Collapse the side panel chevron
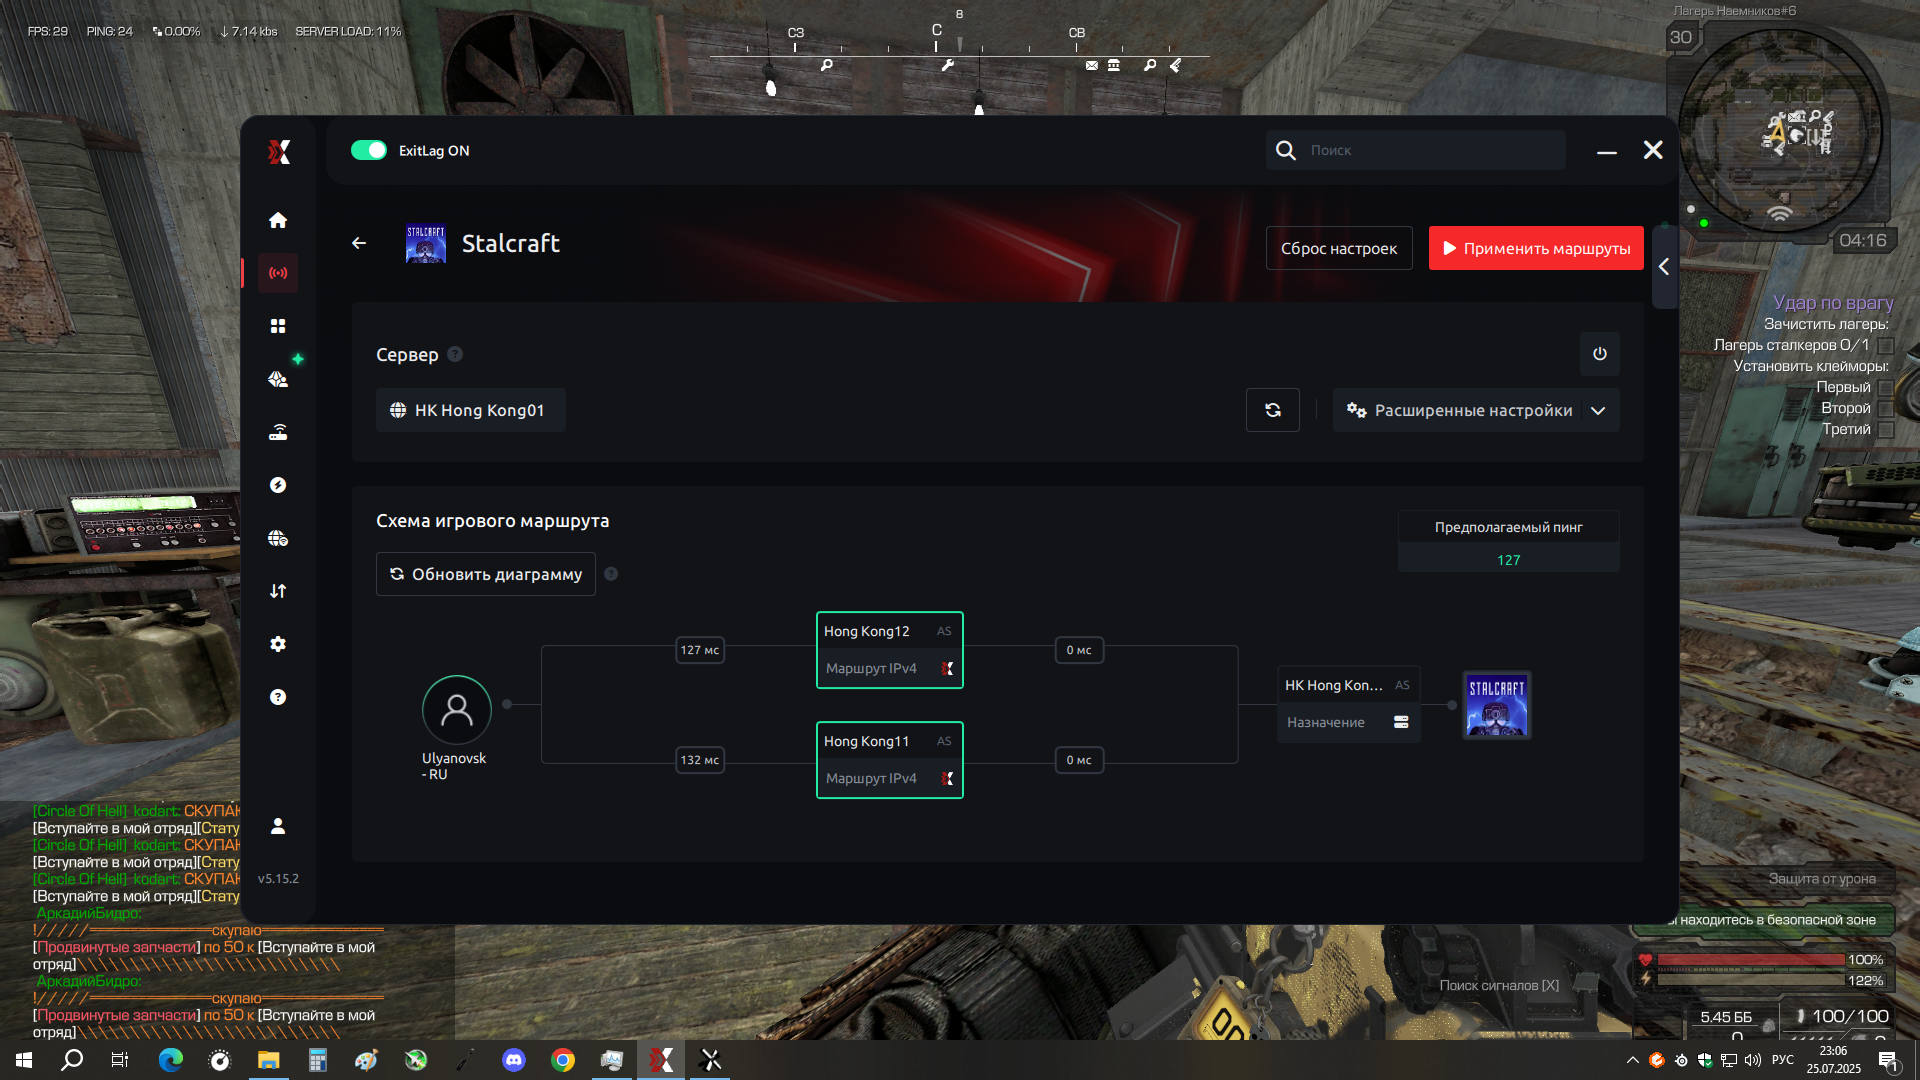The height and width of the screenshot is (1080, 1920). pyautogui.click(x=1664, y=267)
